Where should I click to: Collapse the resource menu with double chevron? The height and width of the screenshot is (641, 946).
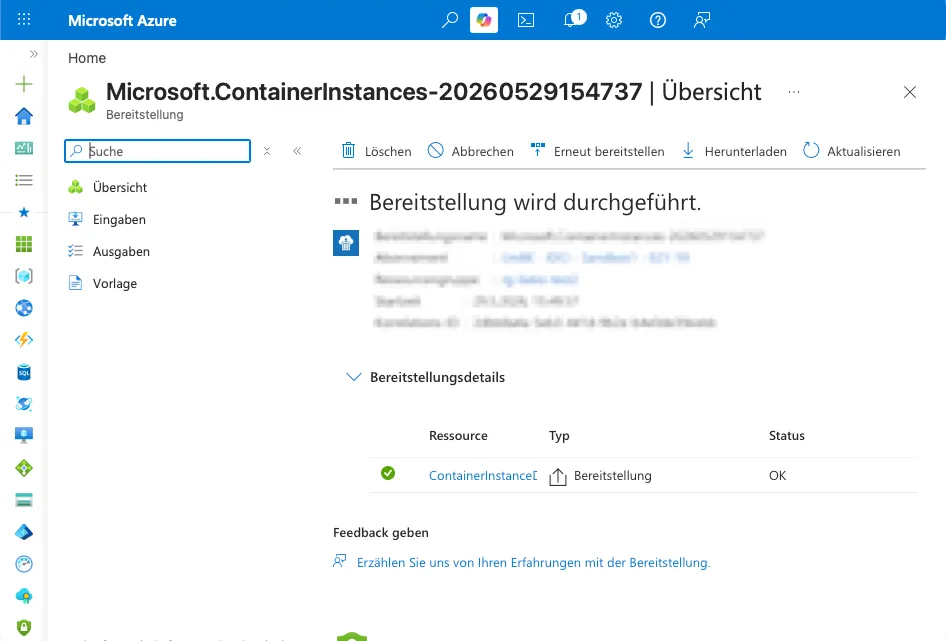[x=297, y=151]
